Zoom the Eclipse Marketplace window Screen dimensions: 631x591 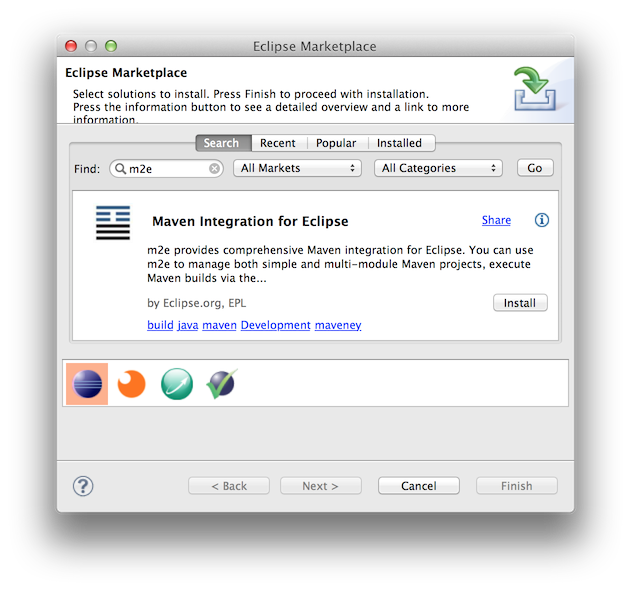point(111,46)
